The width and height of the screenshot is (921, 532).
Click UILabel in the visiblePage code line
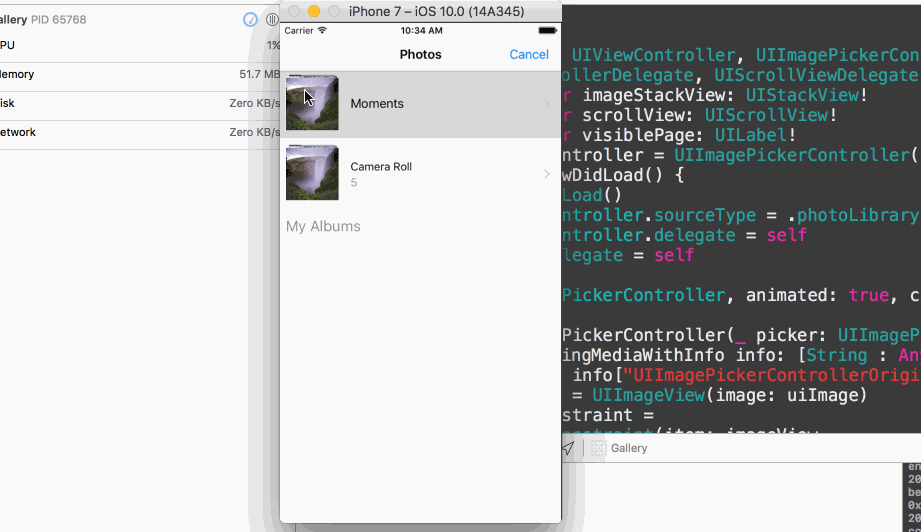[x=751, y=135]
